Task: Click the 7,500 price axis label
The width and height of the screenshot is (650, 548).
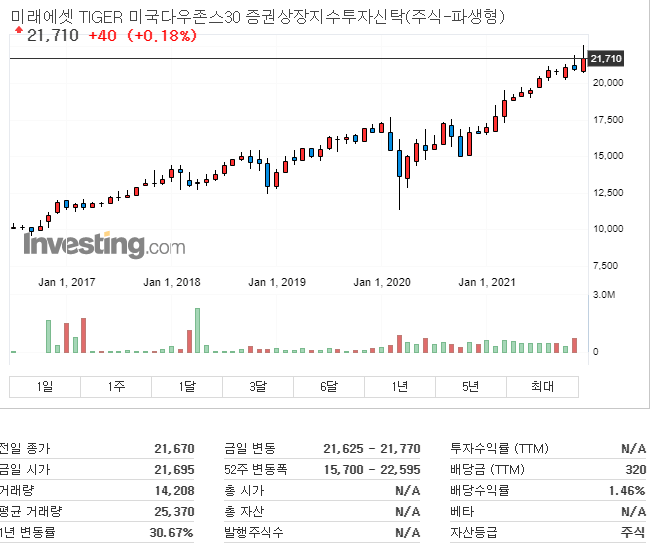Action: (x=605, y=266)
